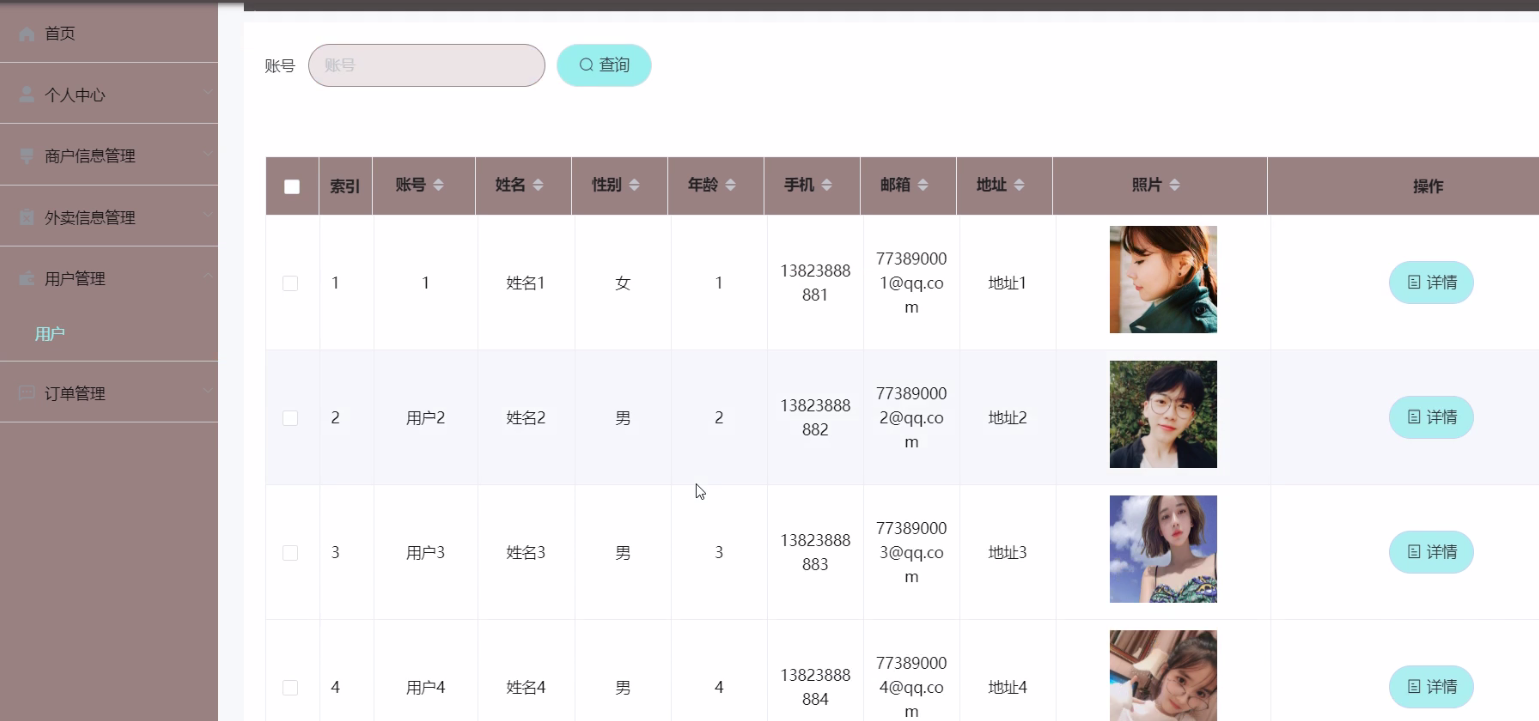Open 详情 for 姓名2
1539x721 pixels.
point(1431,417)
